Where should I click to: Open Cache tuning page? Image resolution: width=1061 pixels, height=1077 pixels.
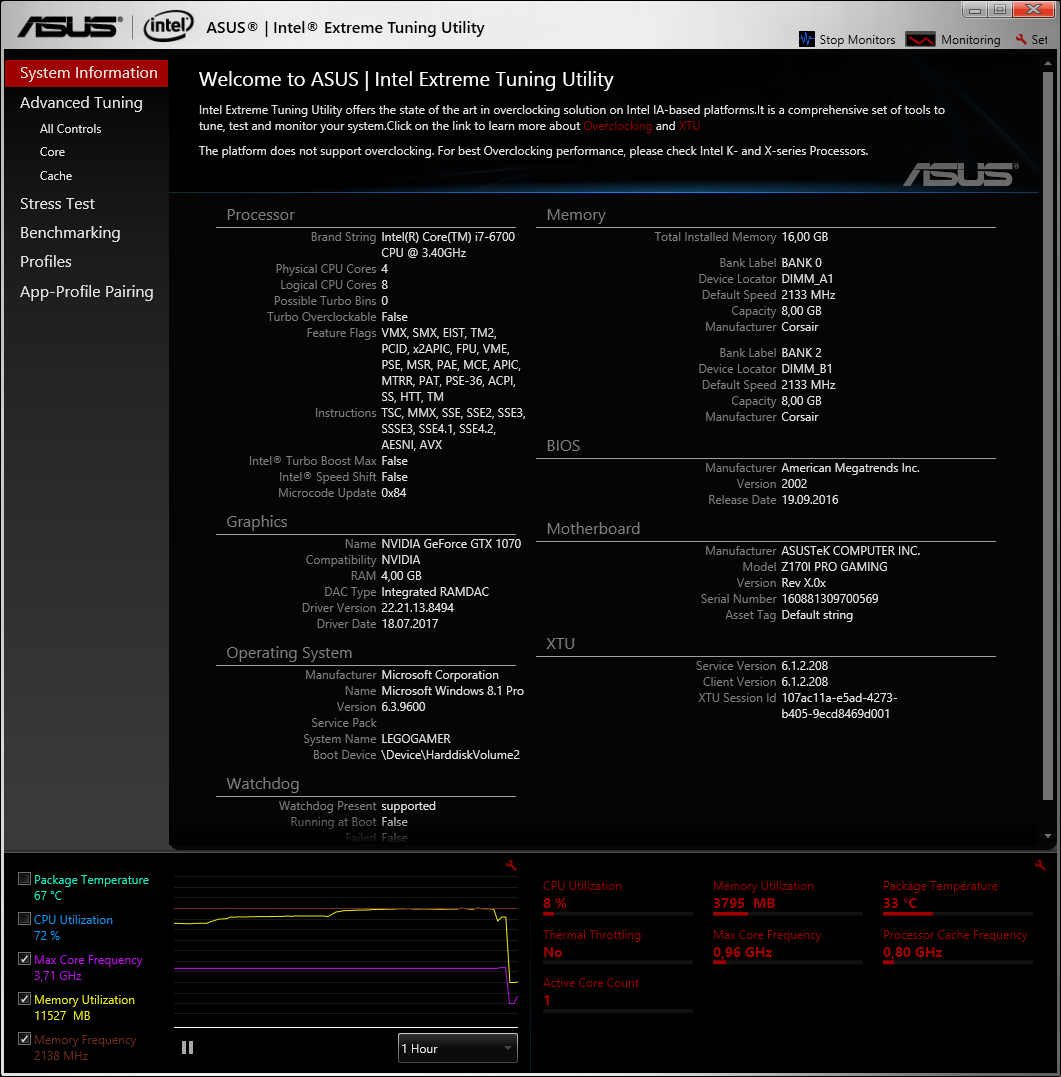(x=56, y=176)
